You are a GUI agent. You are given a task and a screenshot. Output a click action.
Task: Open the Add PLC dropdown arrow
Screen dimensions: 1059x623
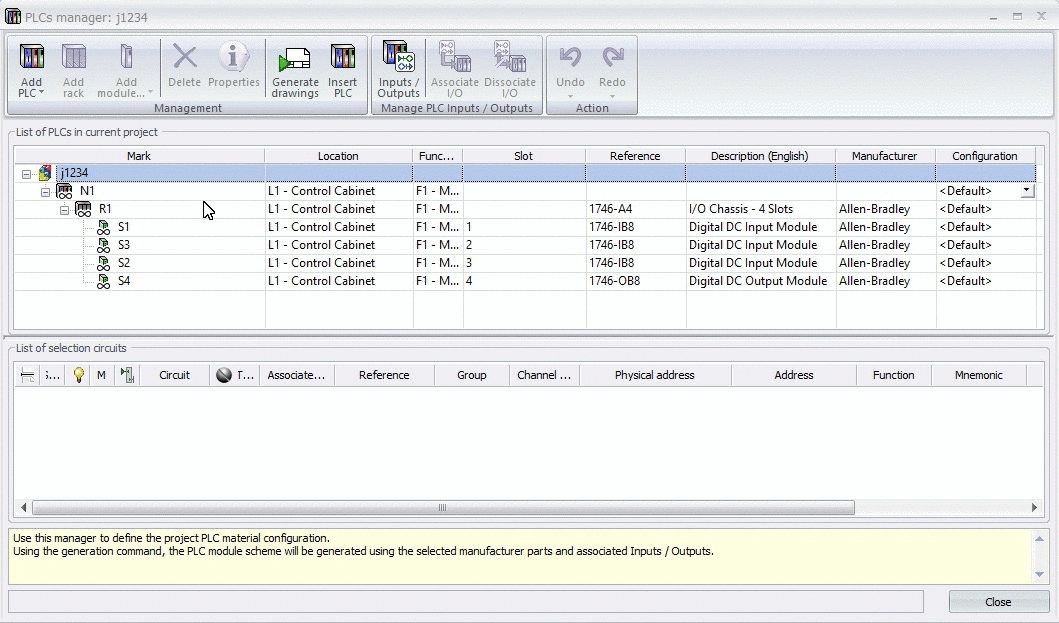[x=41, y=93]
